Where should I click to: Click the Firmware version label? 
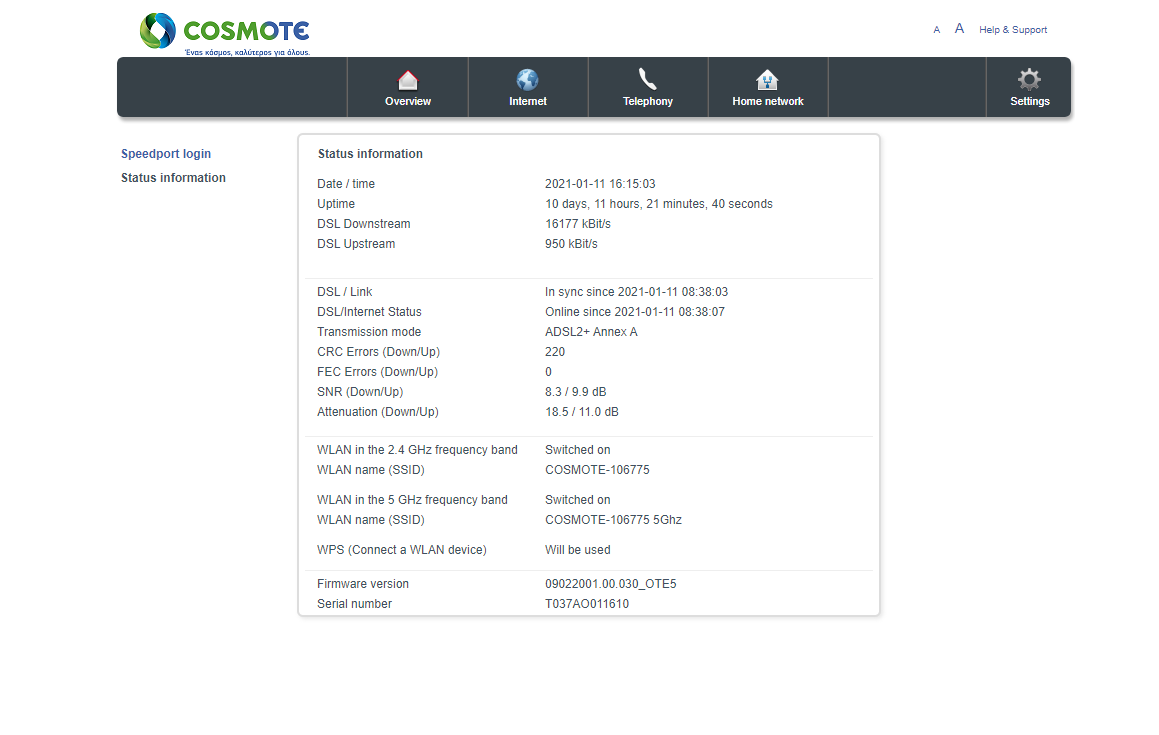363,584
